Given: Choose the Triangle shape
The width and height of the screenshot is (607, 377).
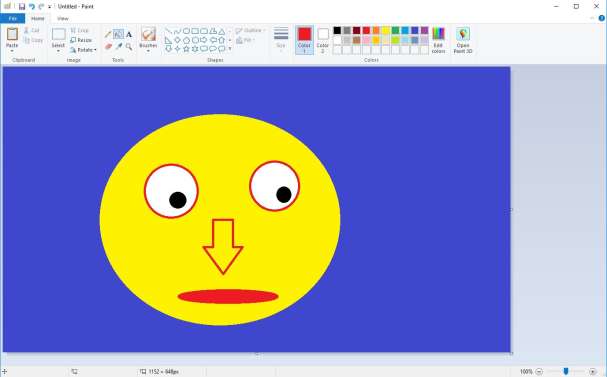Looking at the screenshot, I should [x=222, y=31].
